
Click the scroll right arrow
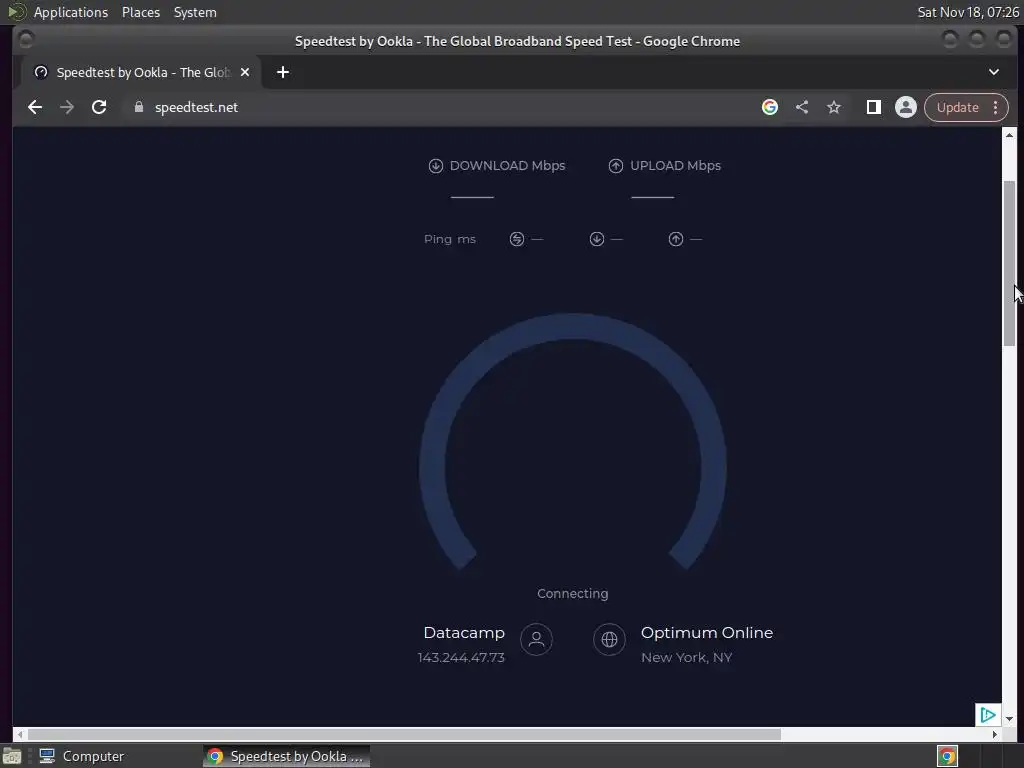995,734
